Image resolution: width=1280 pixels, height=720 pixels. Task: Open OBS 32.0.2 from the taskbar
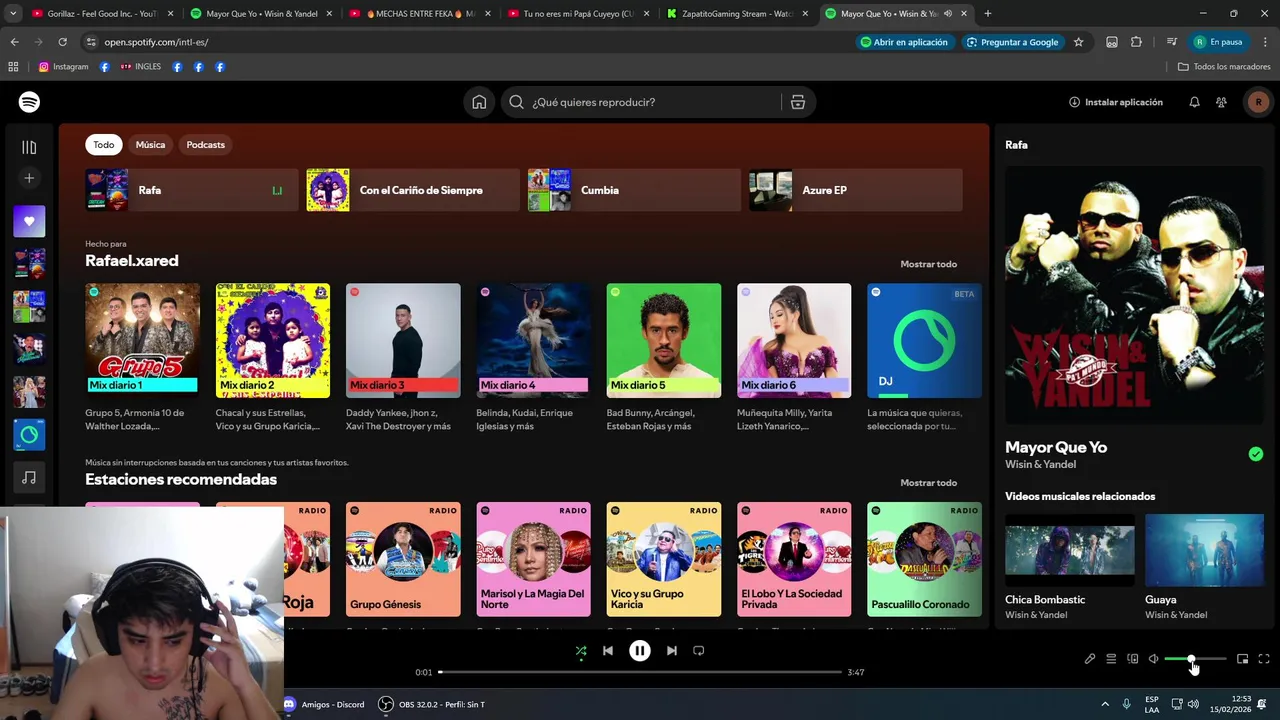pos(432,704)
